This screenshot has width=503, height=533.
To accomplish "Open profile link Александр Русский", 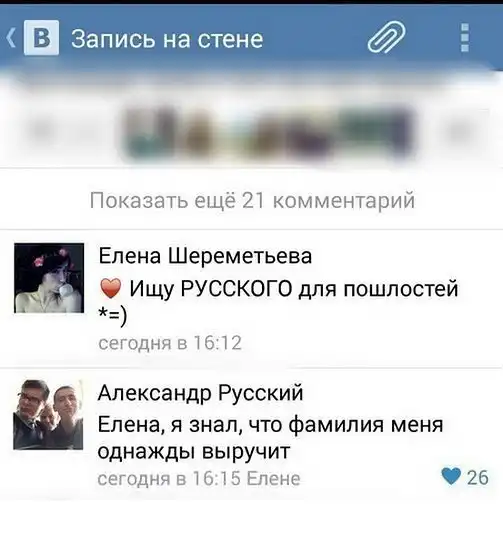I will (200, 393).
